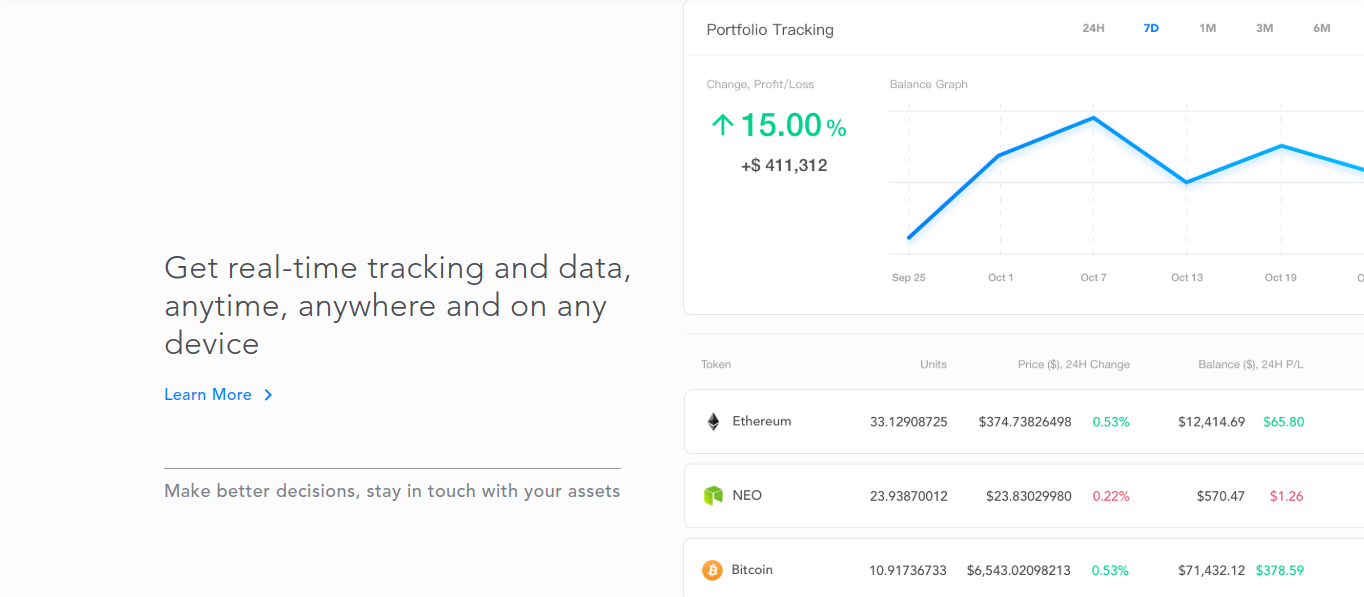
Task: Click the Oct 13 date label on graph
Action: (1187, 277)
